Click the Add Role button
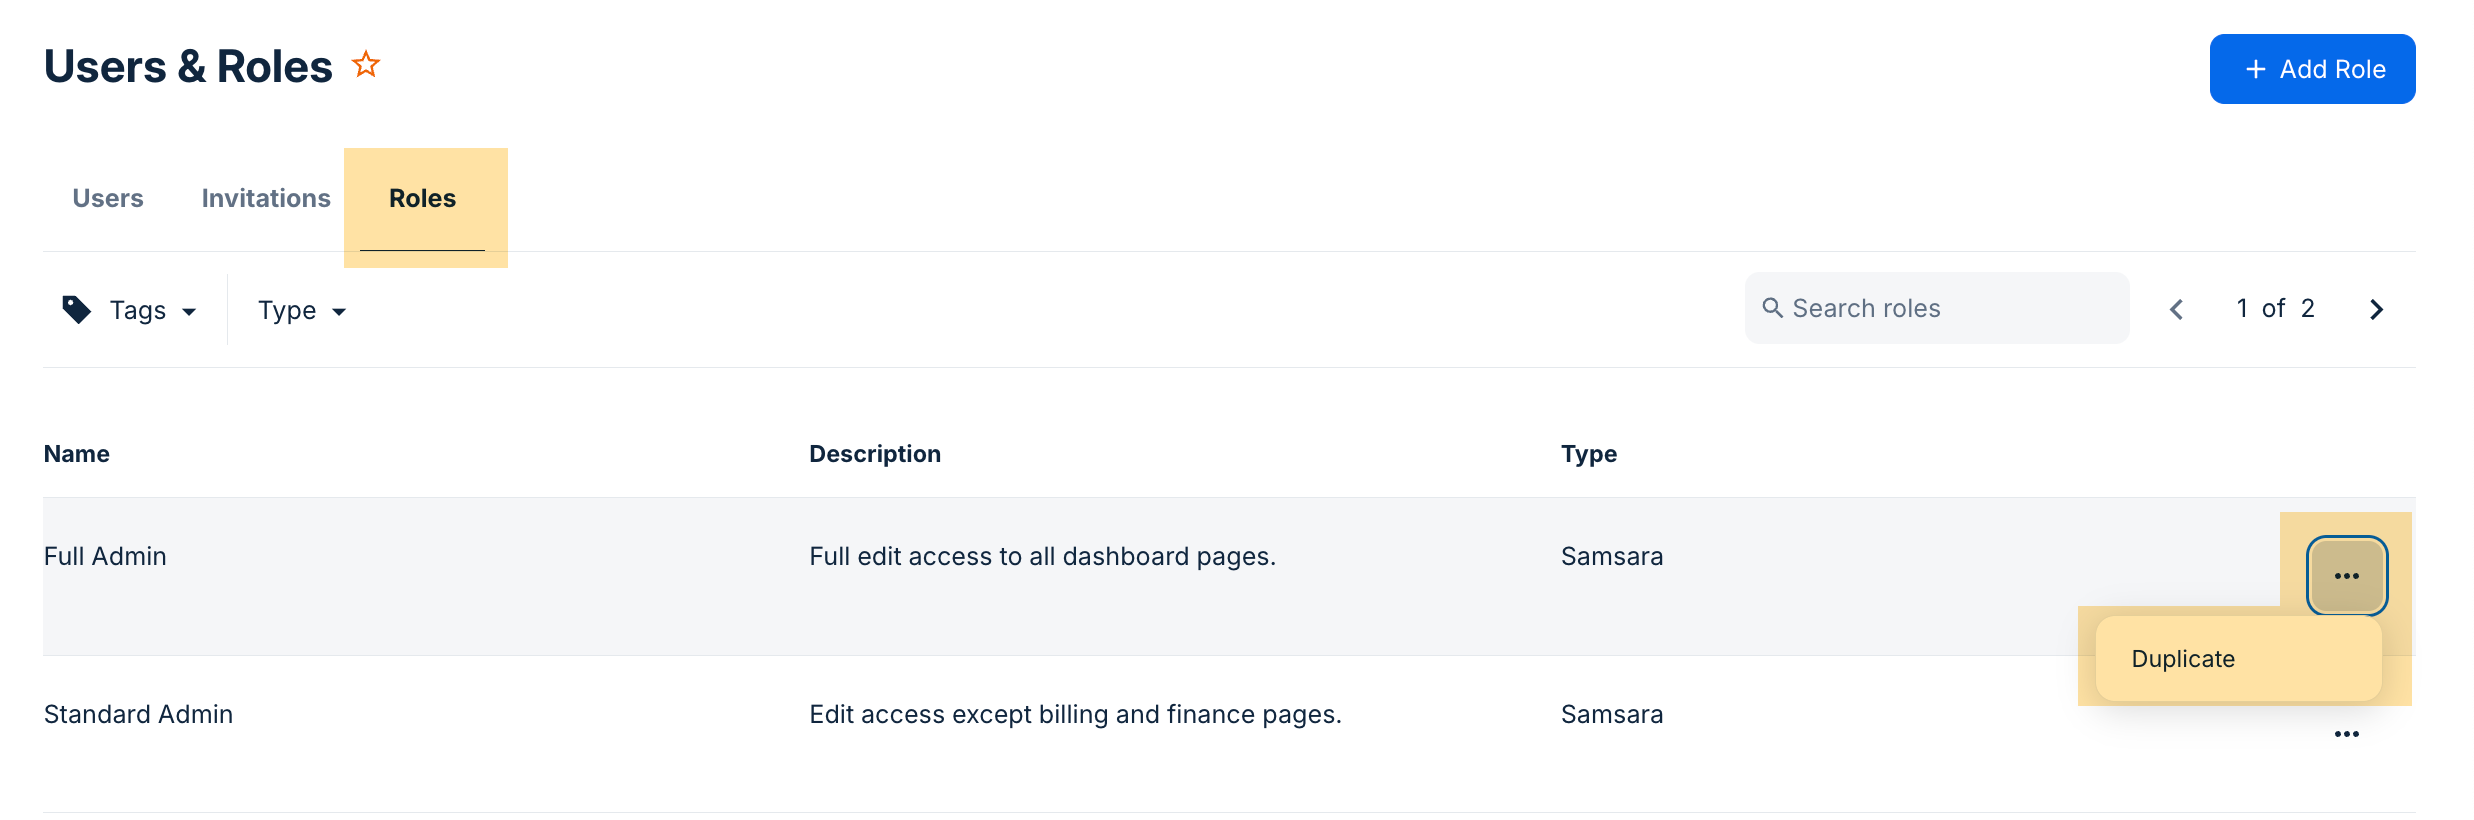This screenshot has width=2474, height=820. 2311,69
